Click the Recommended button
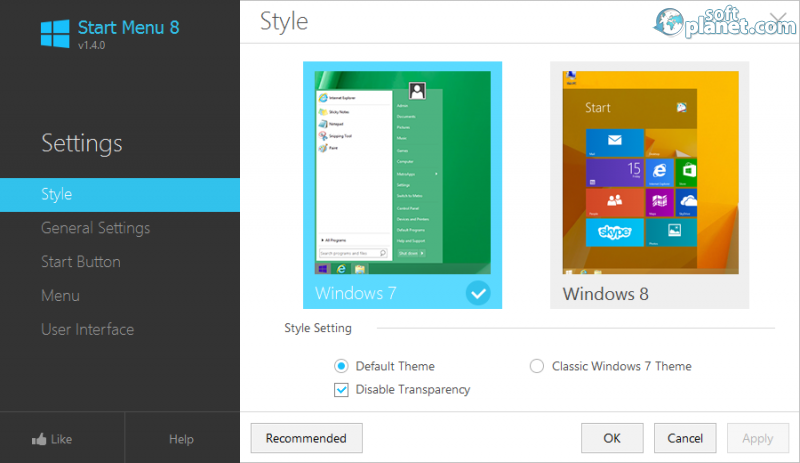Image resolution: width=800 pixels, height=463 pixels. (307, 438)
